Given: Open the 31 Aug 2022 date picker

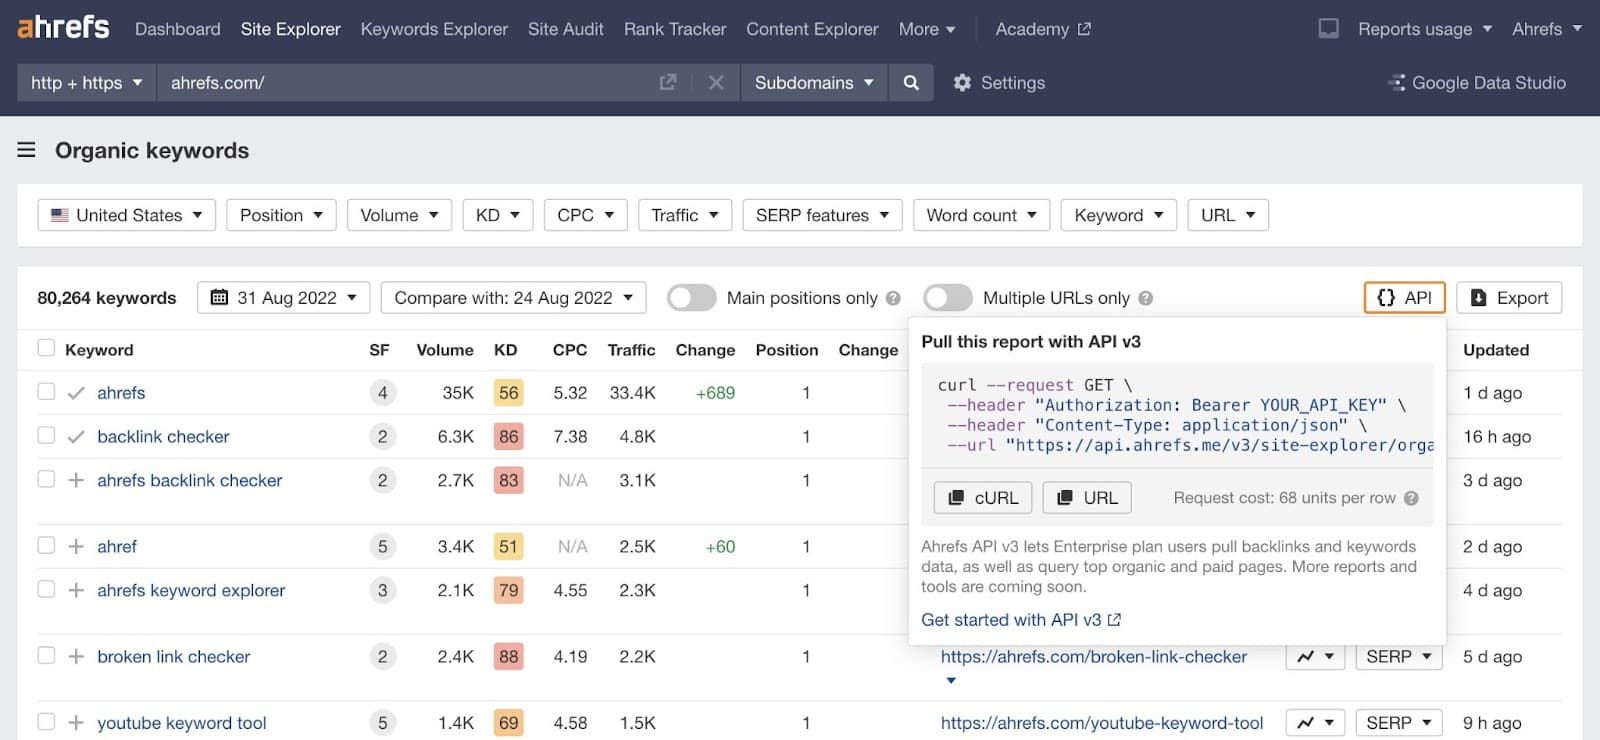Looking at the screenshot, I should (x=284, y=298).
